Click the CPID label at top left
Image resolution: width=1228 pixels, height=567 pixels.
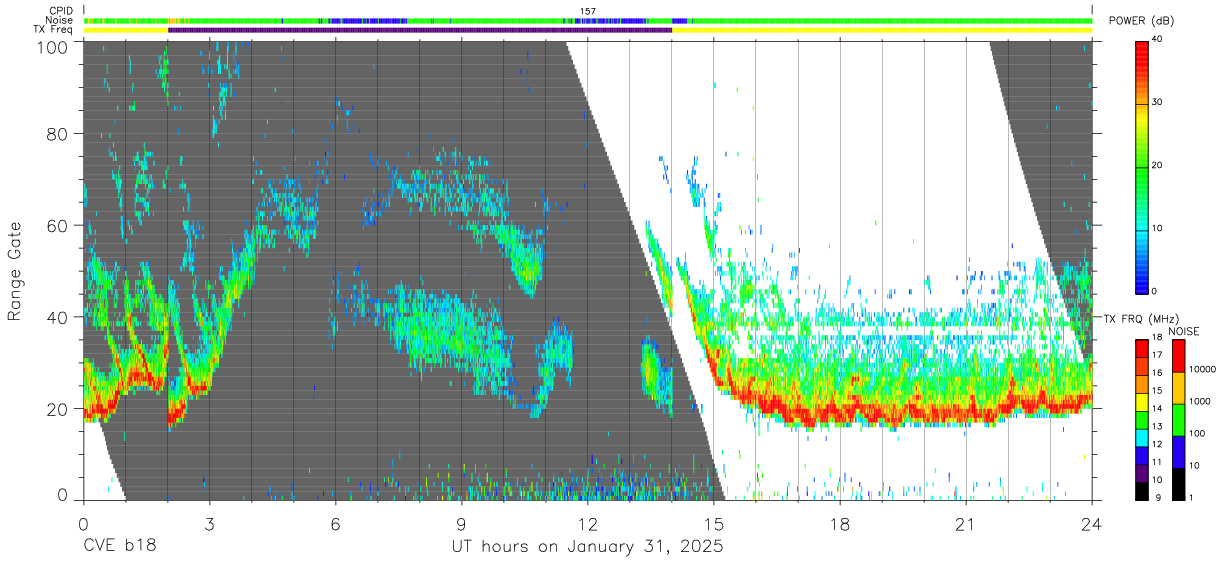tap(61, 11)
